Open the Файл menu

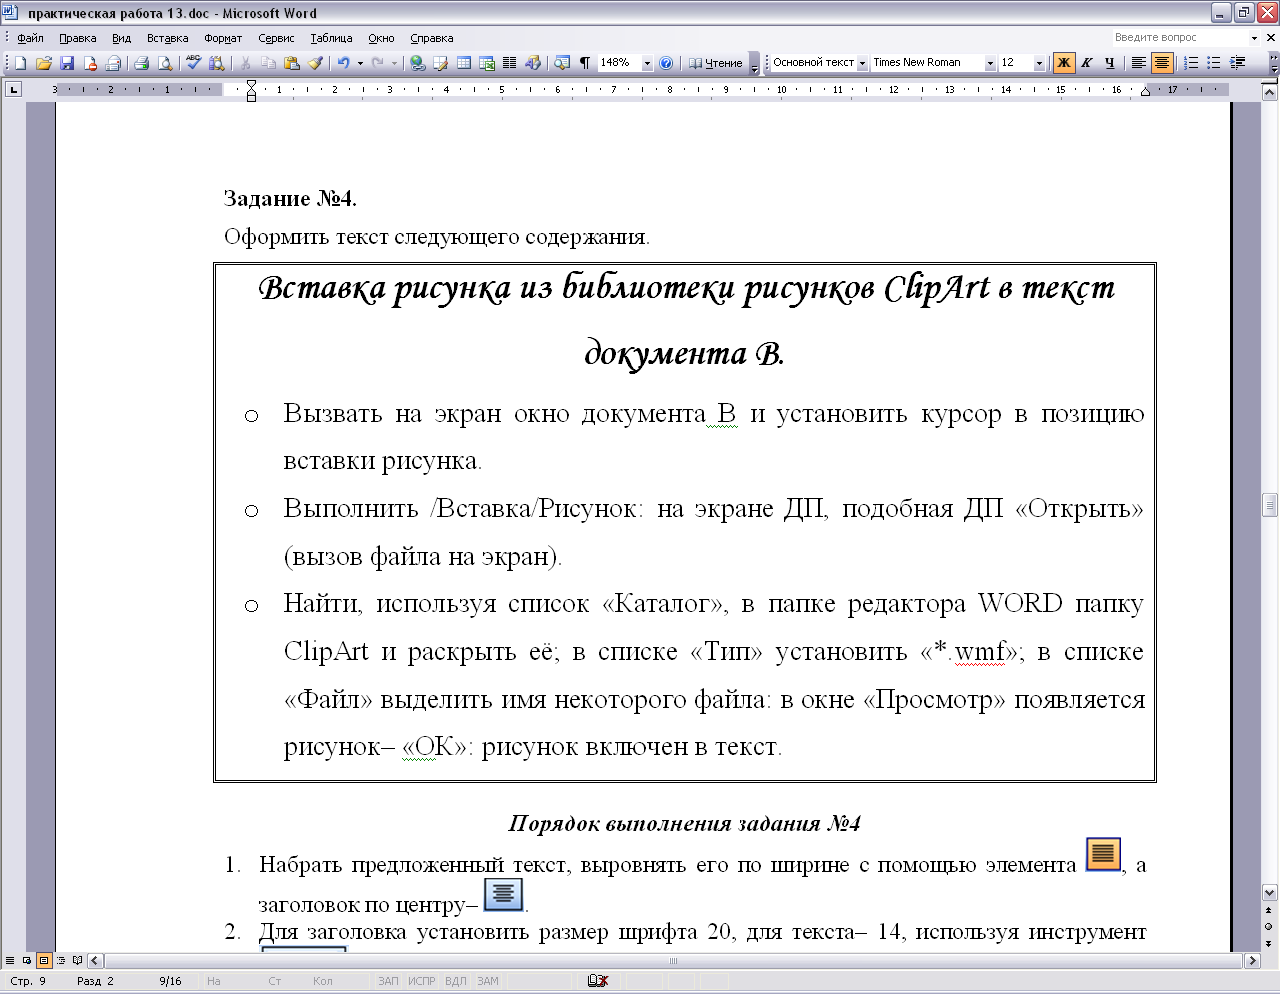[x=31, y=38]
